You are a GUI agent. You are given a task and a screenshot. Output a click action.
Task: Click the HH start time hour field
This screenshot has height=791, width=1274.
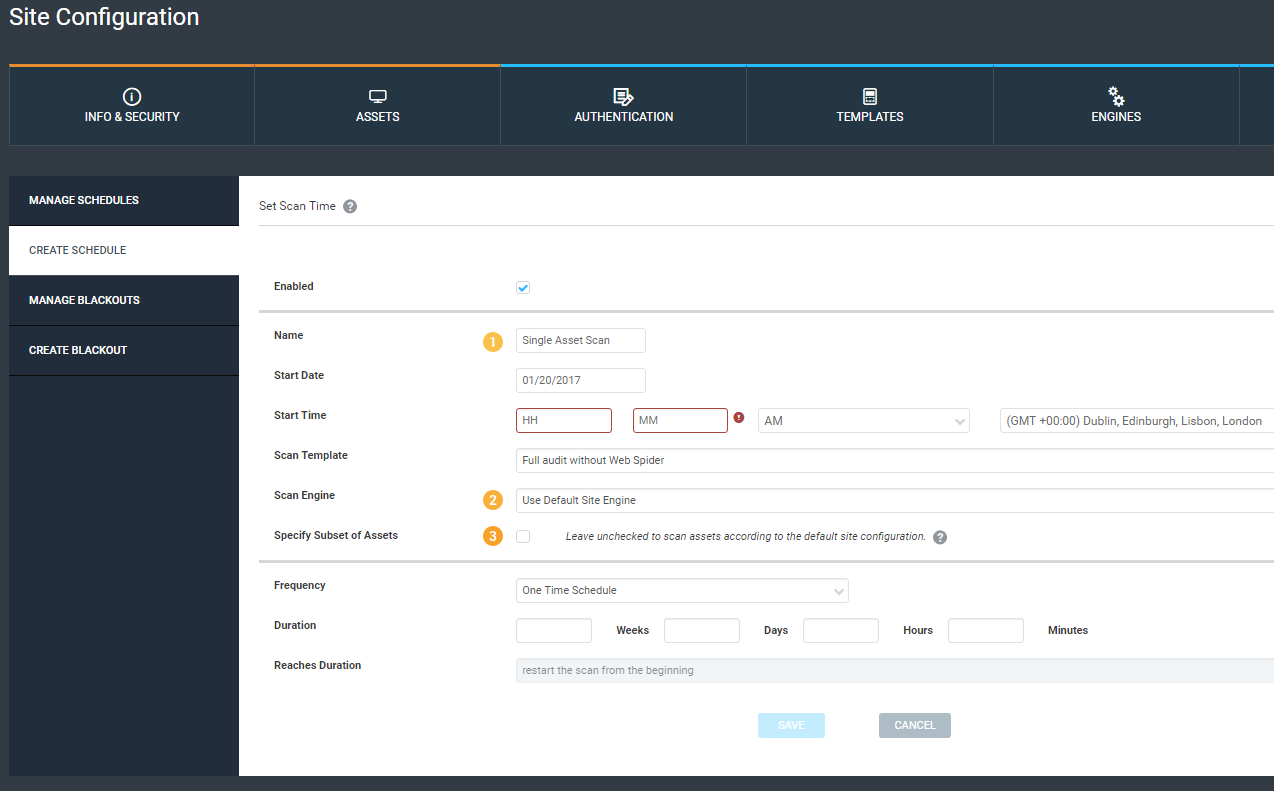pyautogui.click(x=564, y=421)
